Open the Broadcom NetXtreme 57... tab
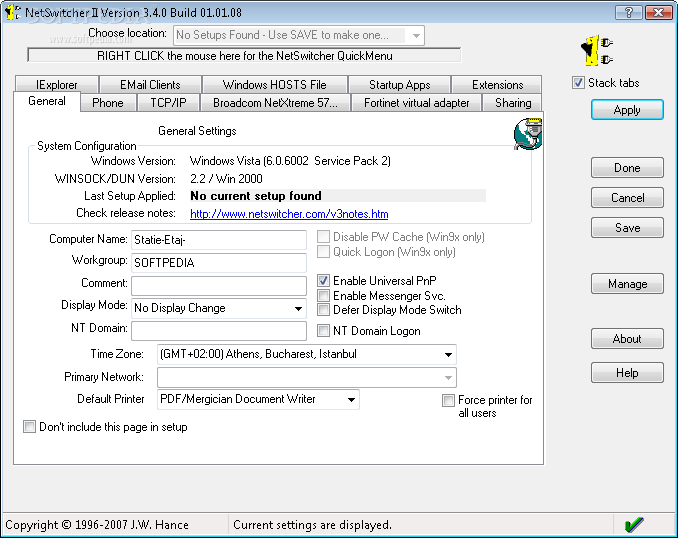The width and height of the screenshot is (678, 538). 275,103
